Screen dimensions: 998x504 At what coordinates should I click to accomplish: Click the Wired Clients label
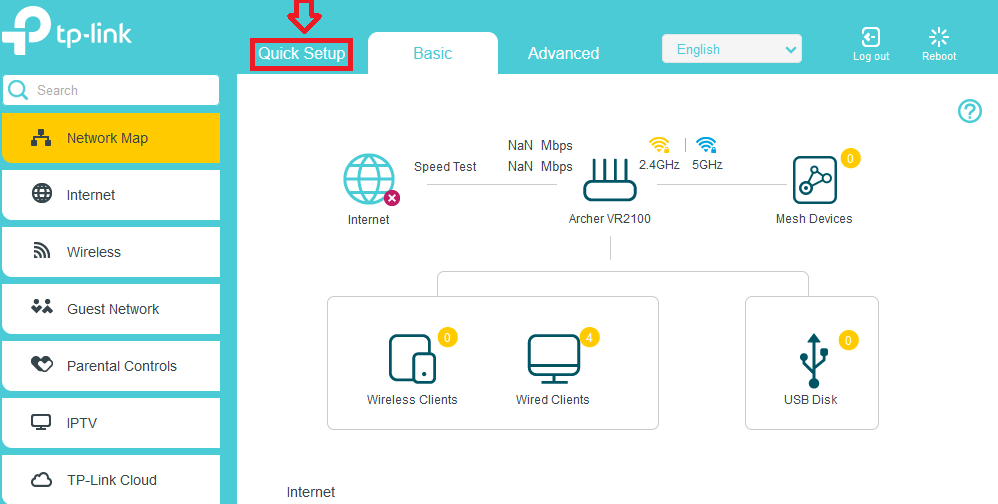(552, 400)
